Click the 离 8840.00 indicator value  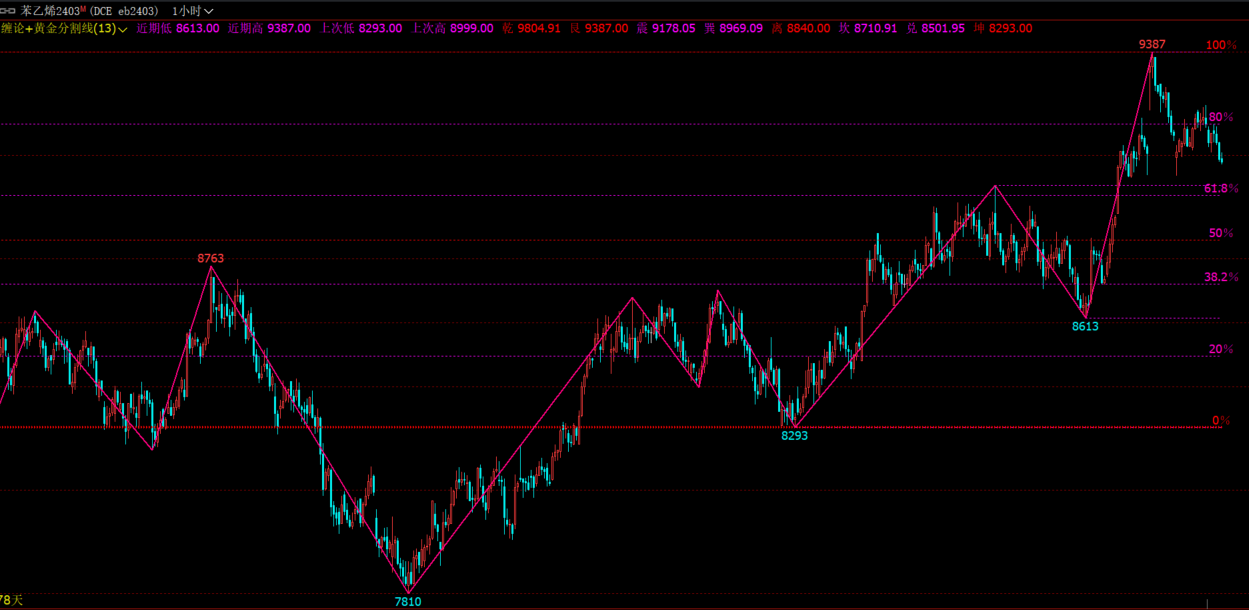pos(801,28)
